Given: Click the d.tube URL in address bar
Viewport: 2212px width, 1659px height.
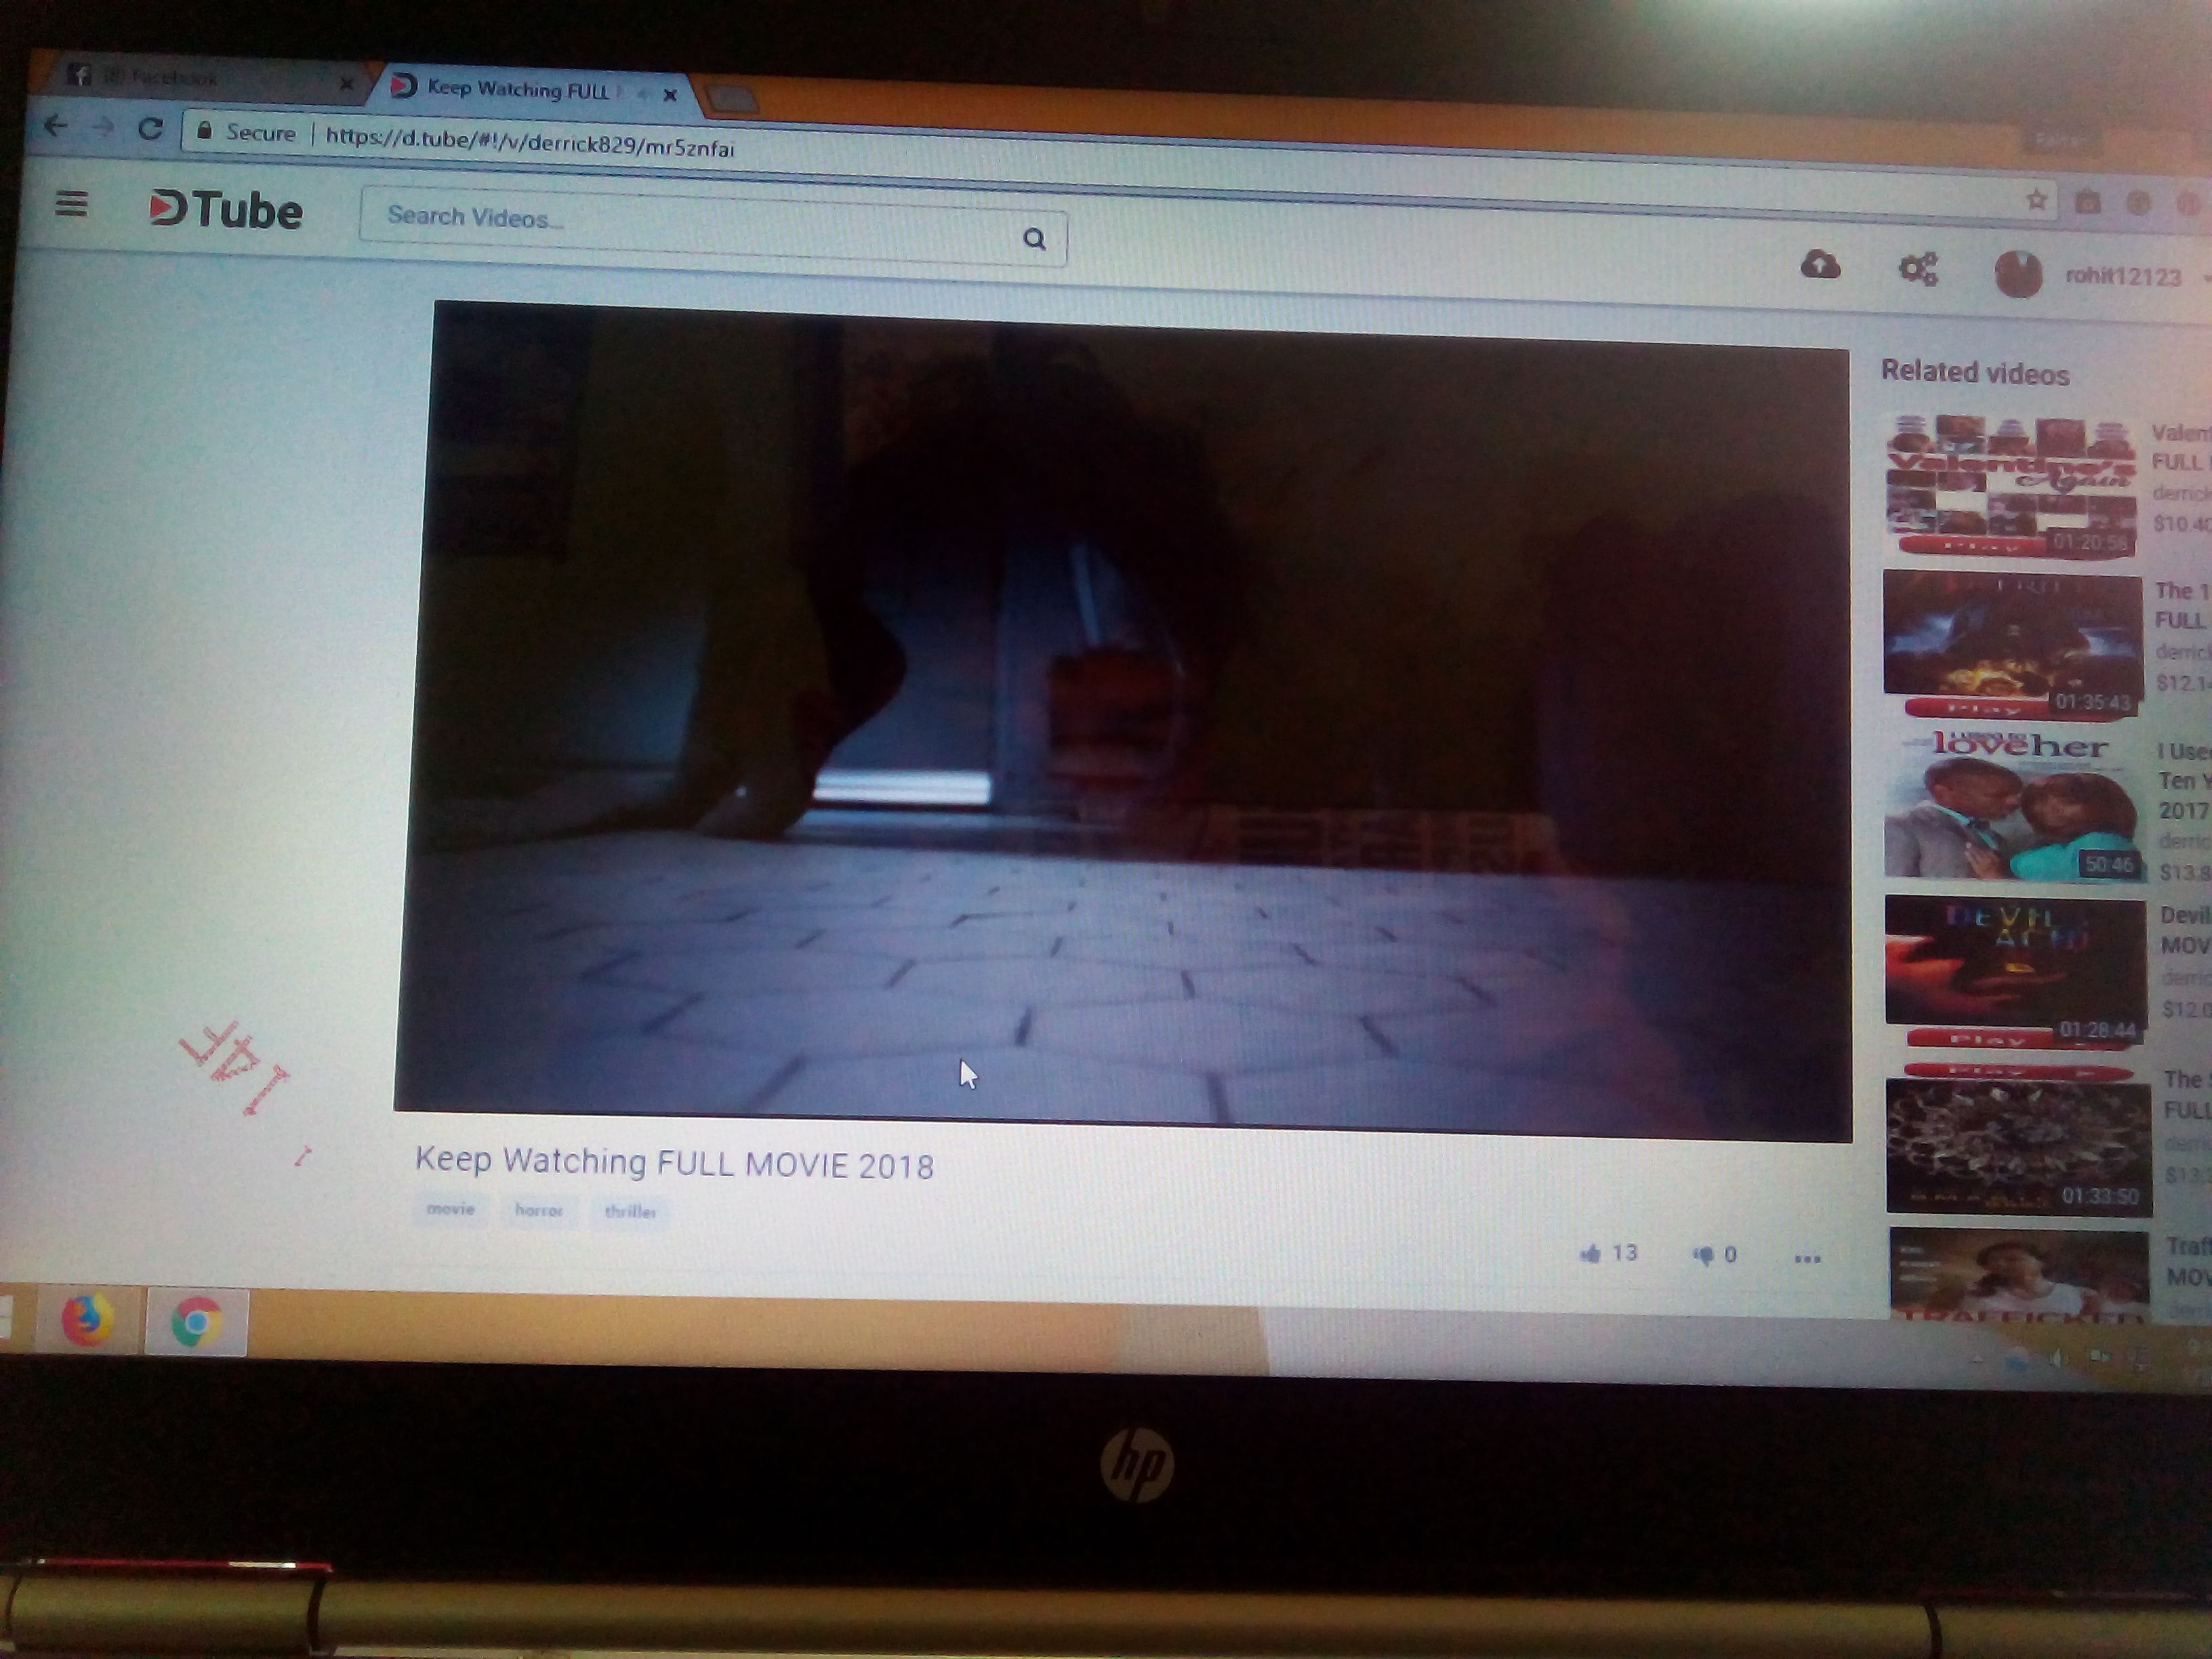Looking at the screenshot, I should pyautogui.click(x=530, y=142).
